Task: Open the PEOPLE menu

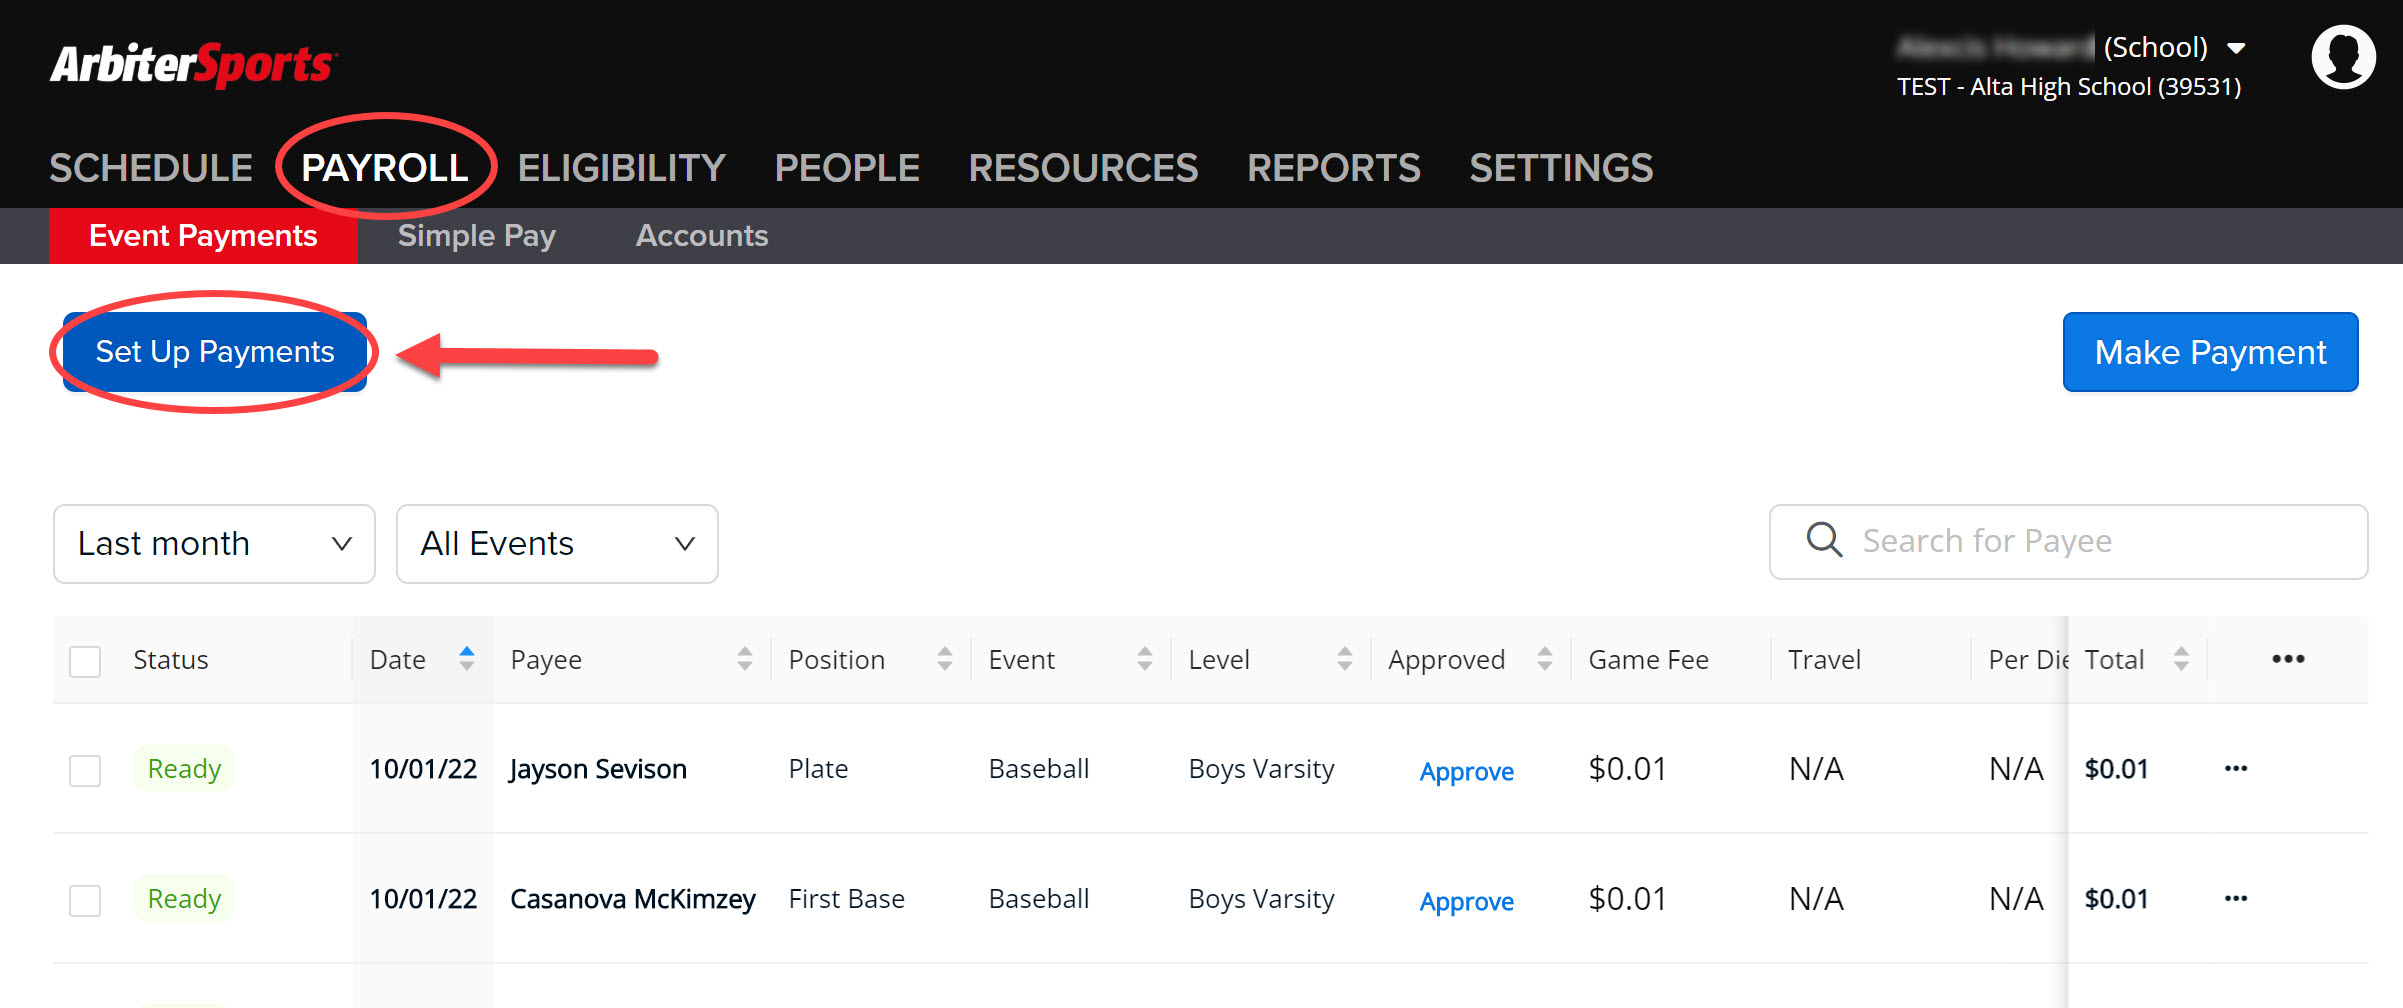Action: 847,168
